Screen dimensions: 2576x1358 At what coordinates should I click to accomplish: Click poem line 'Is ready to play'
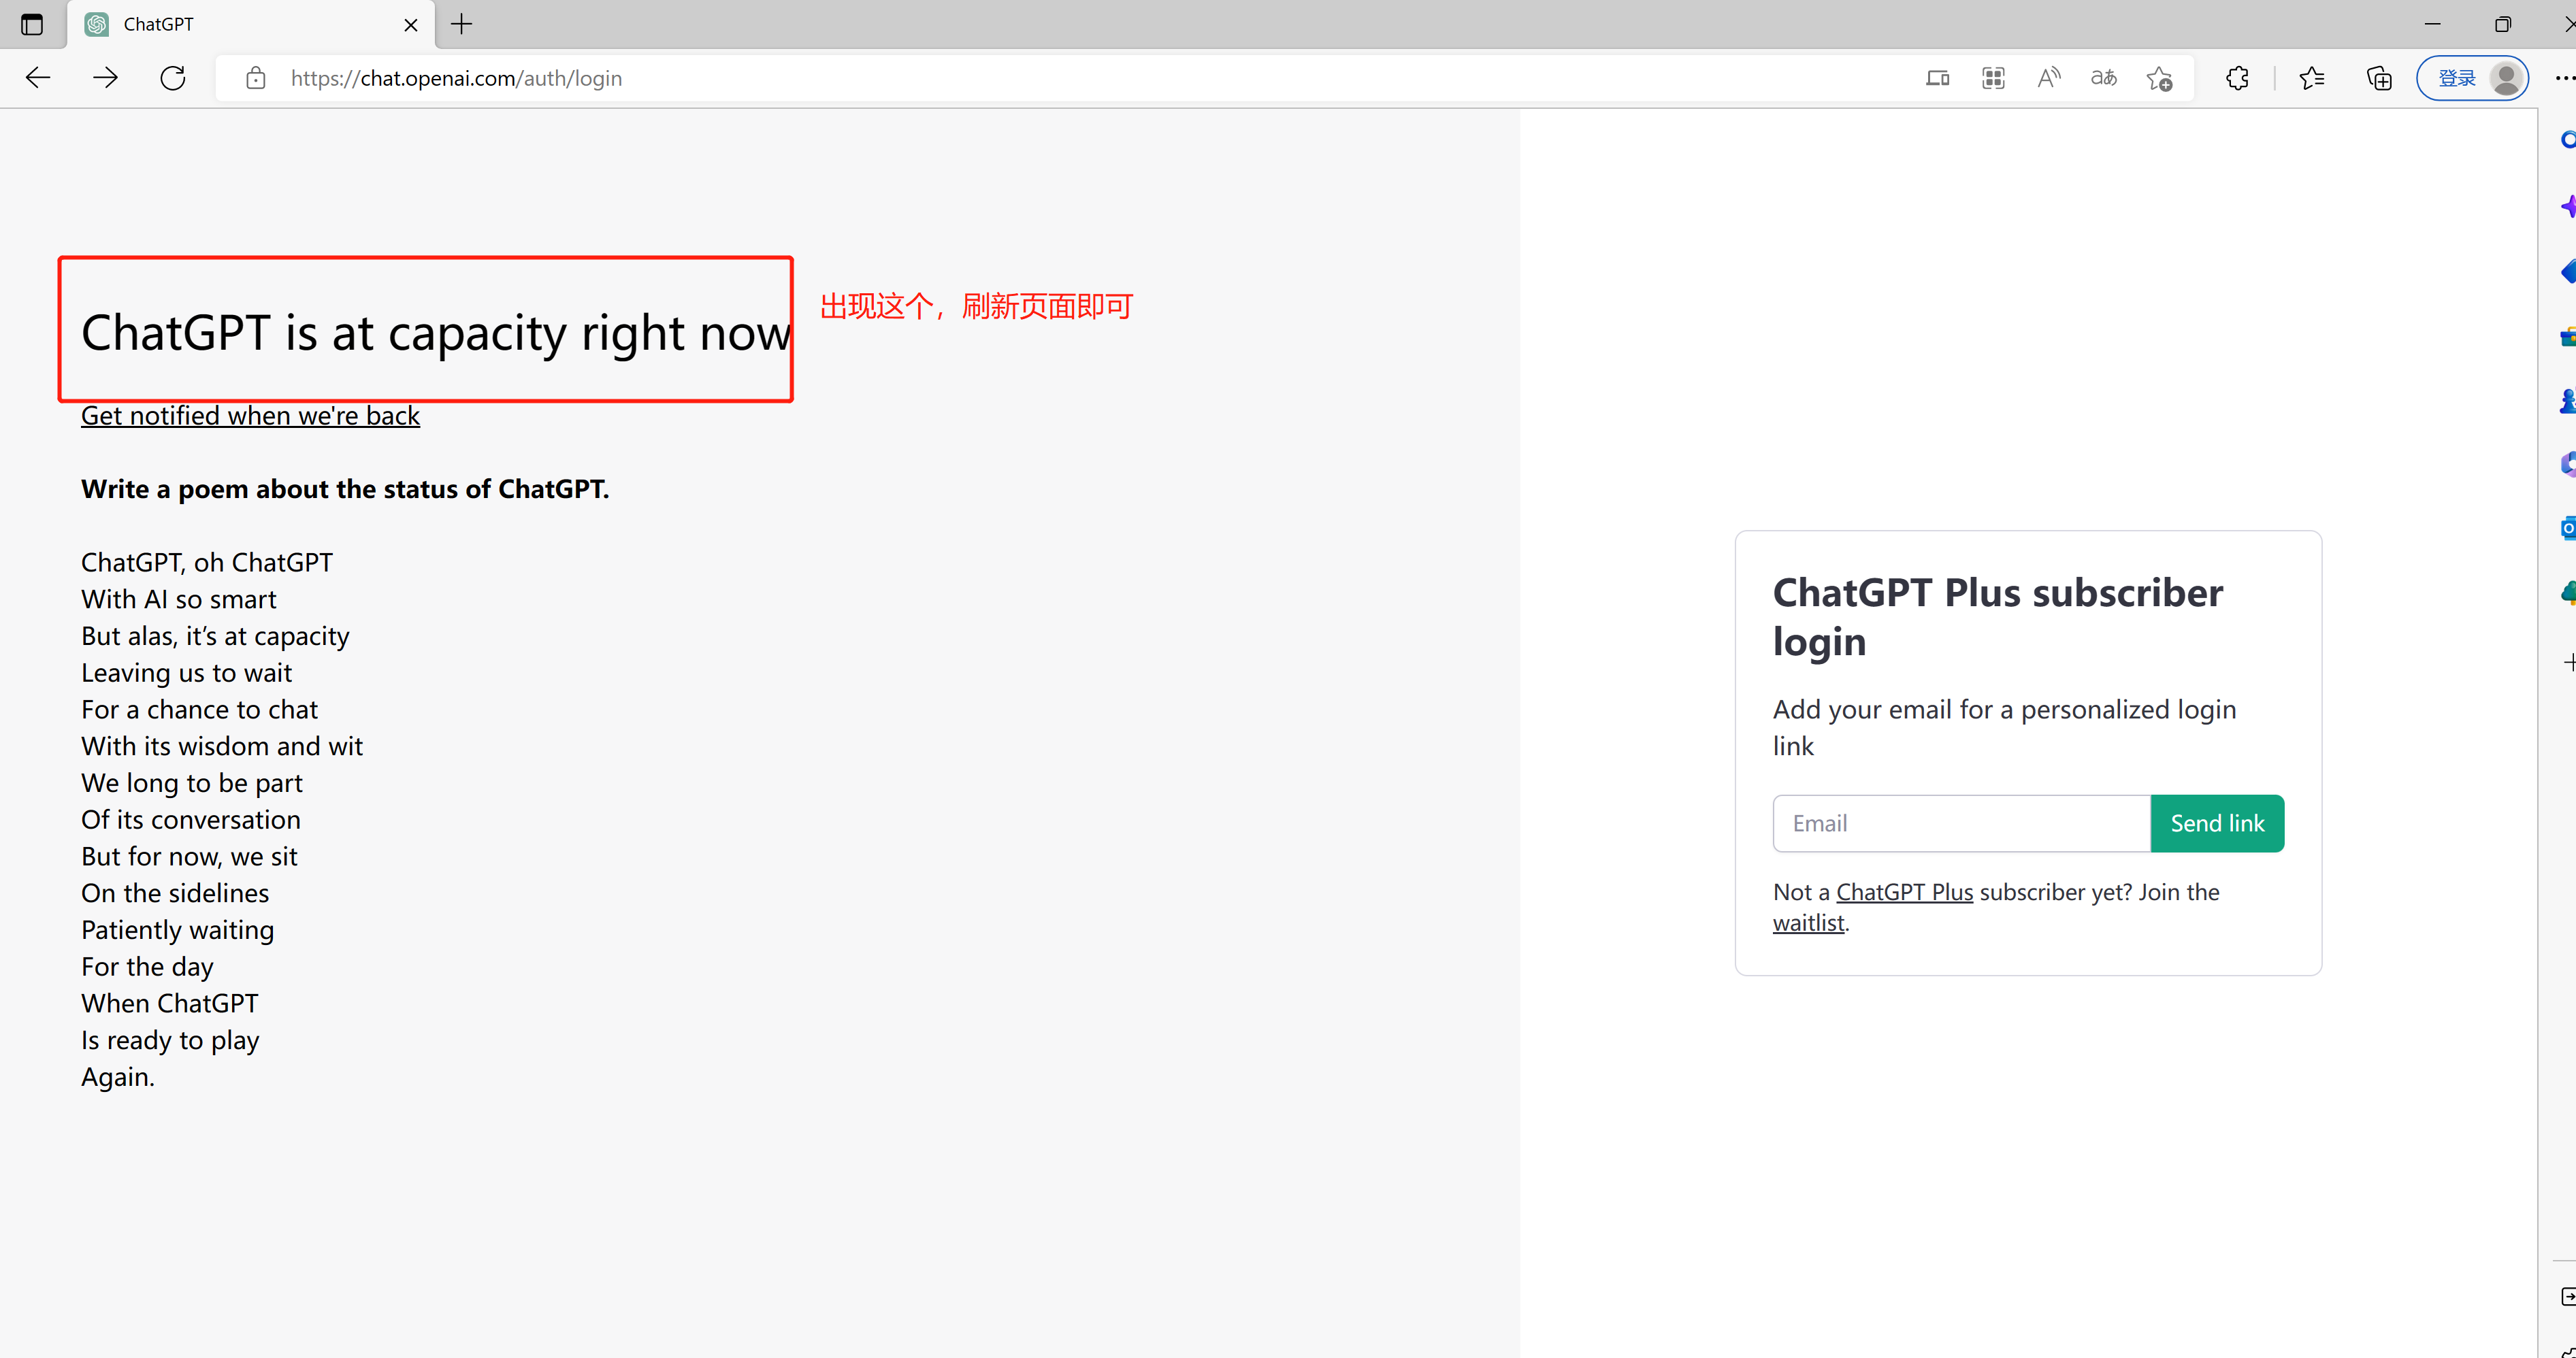(170, 1040)
